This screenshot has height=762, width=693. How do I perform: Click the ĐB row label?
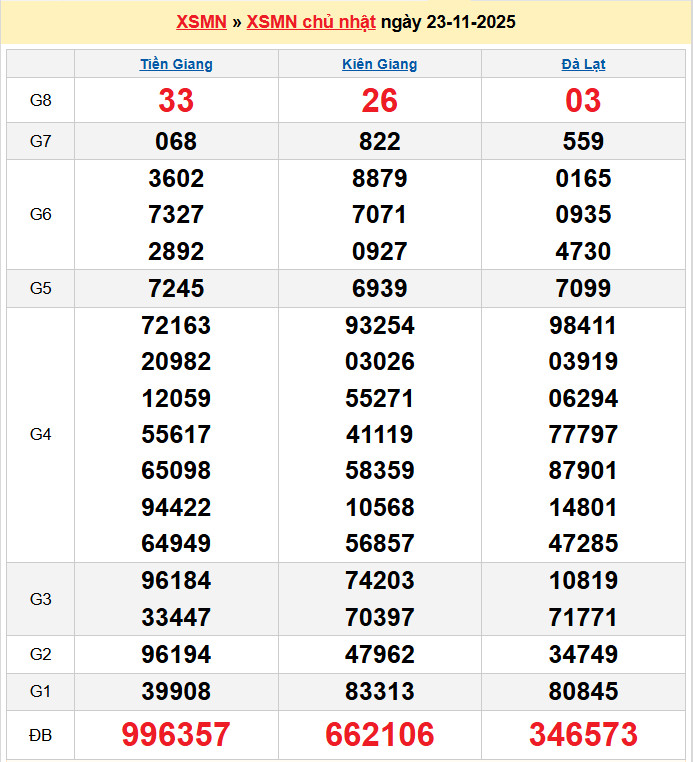coord(40,735)
